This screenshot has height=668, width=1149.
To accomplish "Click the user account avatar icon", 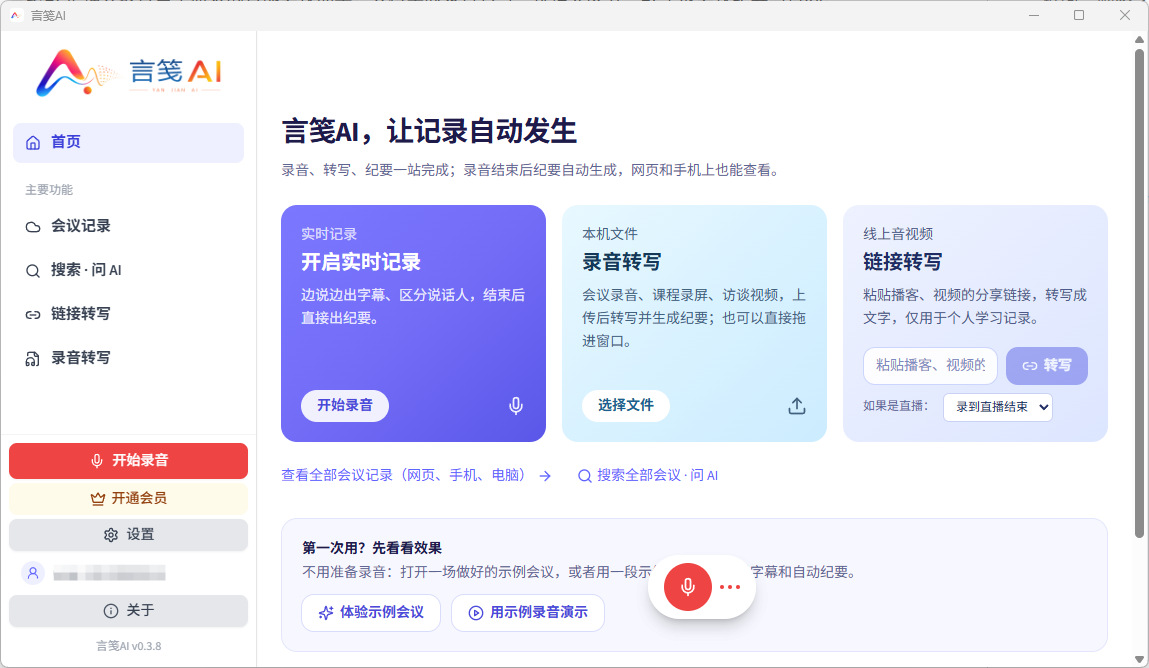I will pyautogui.click(x=33, y=574).
